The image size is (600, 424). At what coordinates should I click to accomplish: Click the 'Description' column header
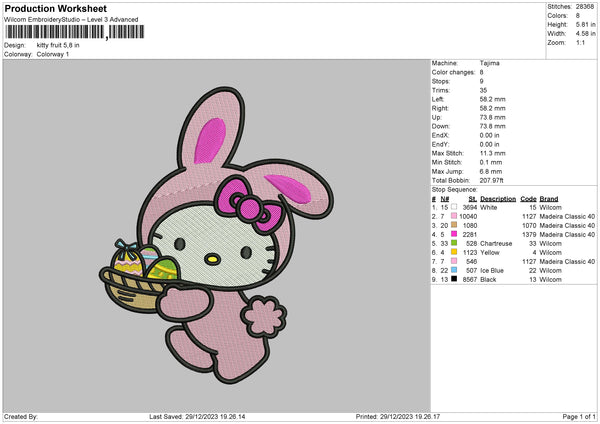pos(498,199)
